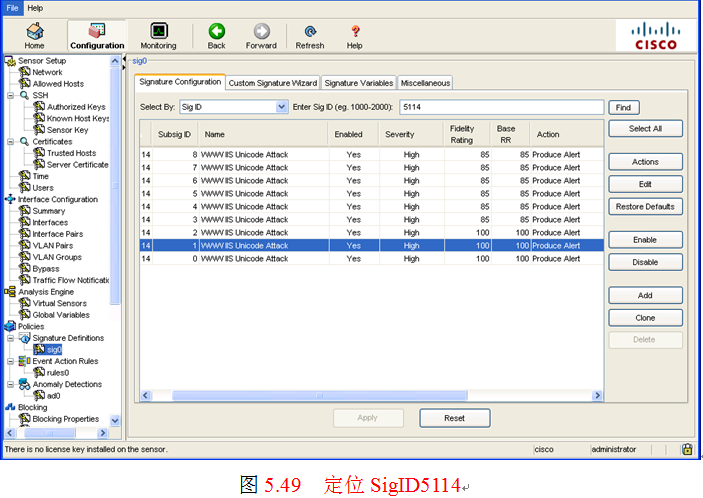Image resolution: width=703 pixels, height=498 pixels.
Task: Click the Fidelity Rating column header
Action: (467, 134)
